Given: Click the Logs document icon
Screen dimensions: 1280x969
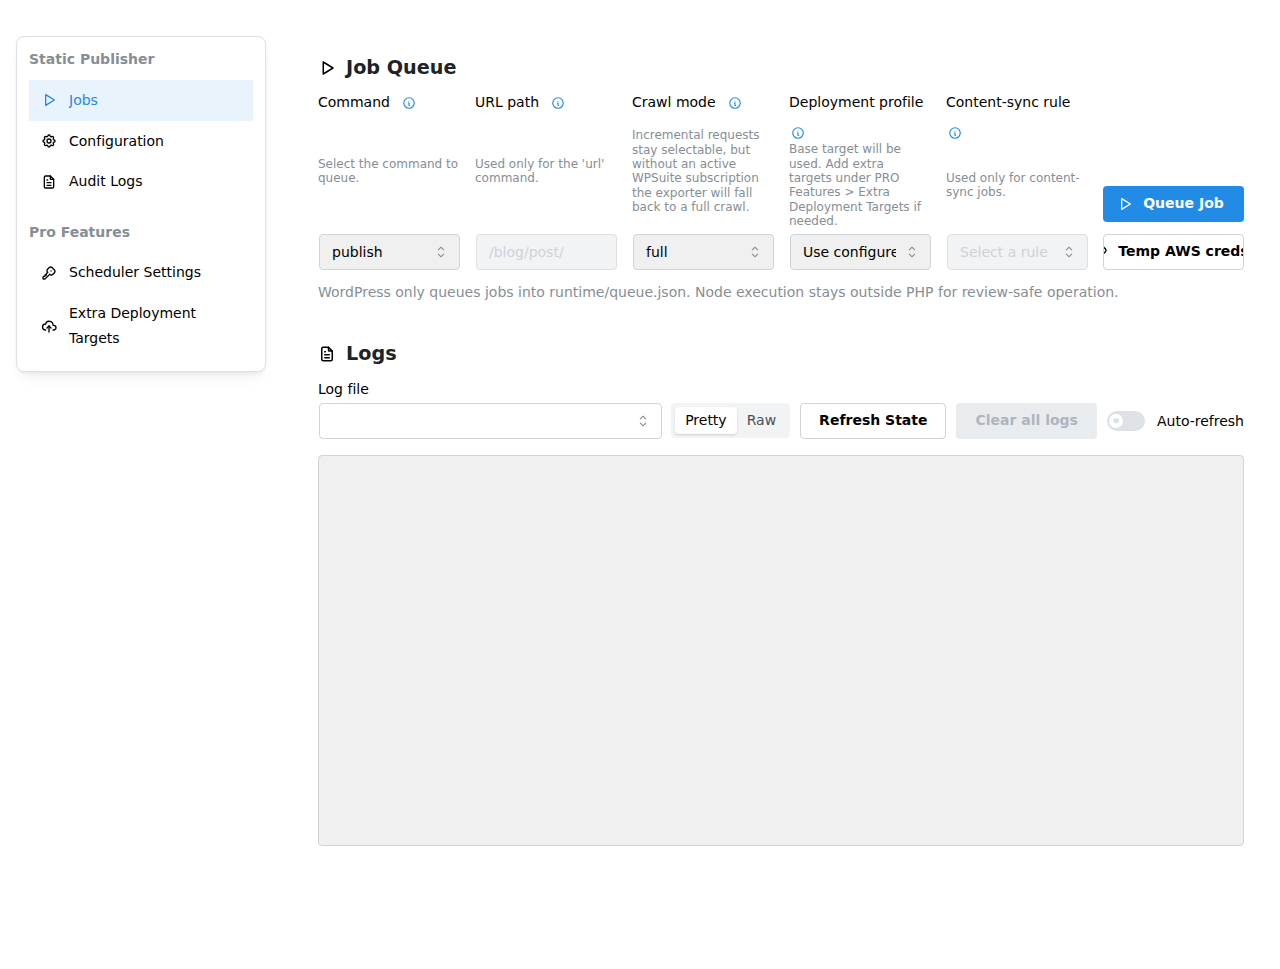Looking at the screenshot, I should pyautogui.click(x=327, y=354).
